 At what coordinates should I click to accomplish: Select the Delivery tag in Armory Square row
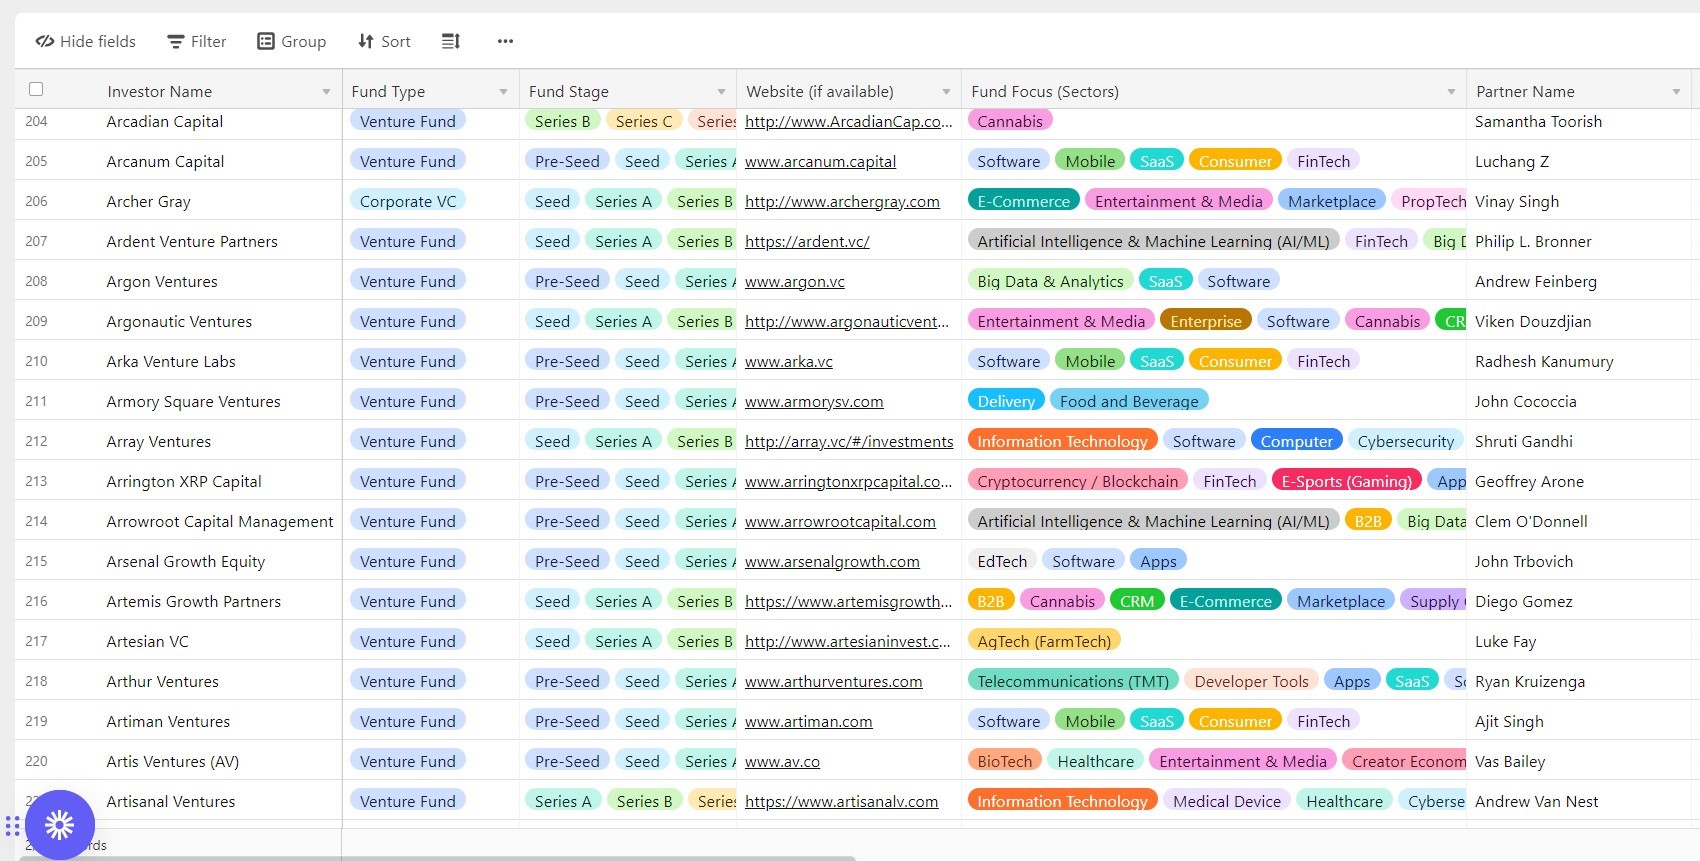tap(1006, 401)
